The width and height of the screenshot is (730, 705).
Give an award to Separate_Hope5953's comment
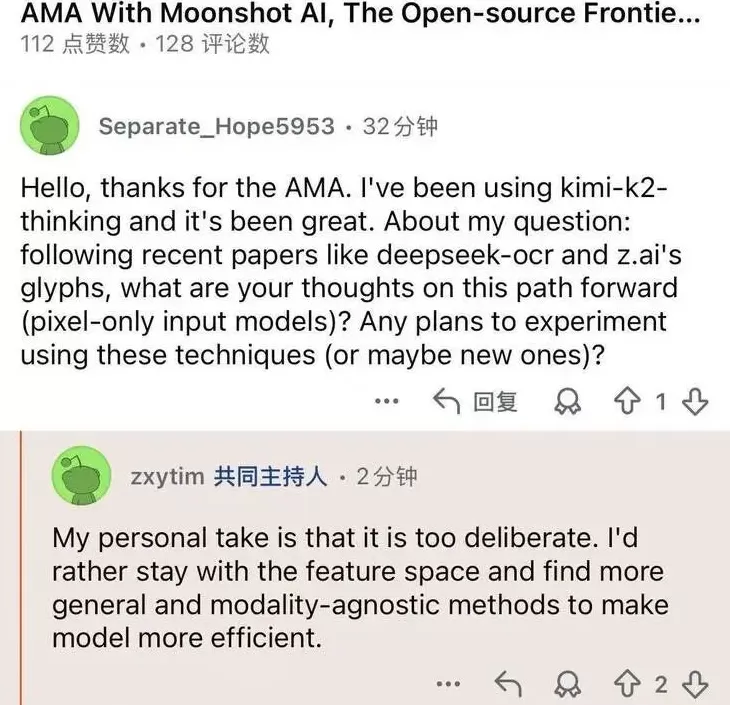569,402
